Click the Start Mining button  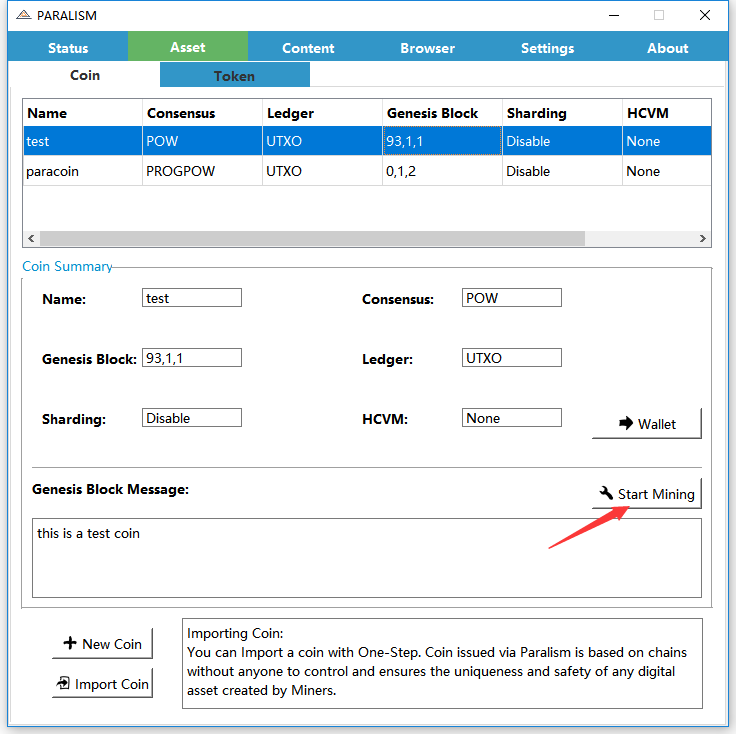[x=647, y=494]
